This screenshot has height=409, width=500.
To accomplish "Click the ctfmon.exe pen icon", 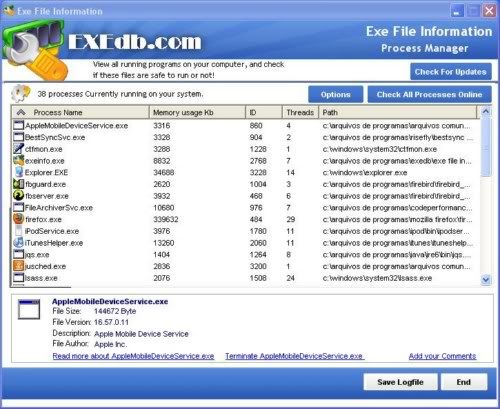I will [x=19, y=149].
